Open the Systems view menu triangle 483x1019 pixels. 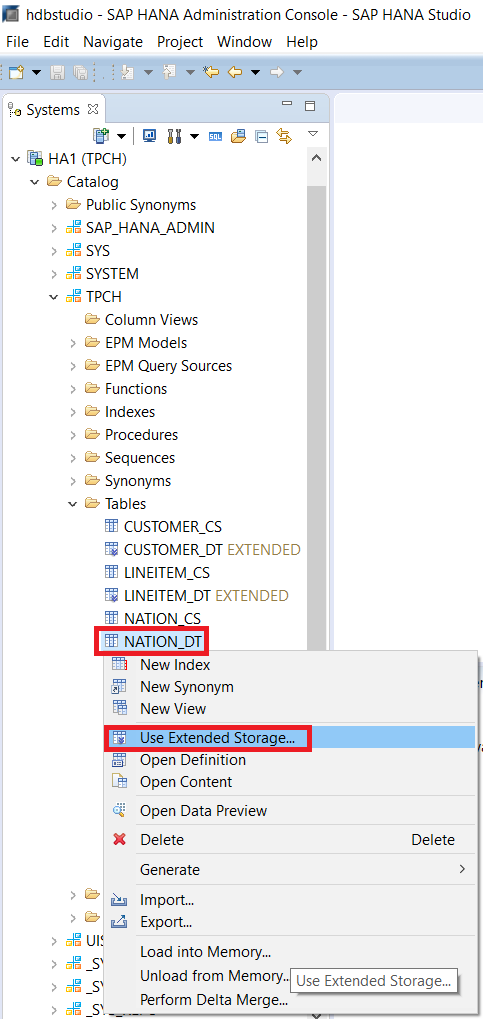pyautogui.click(x=313, y=133)
